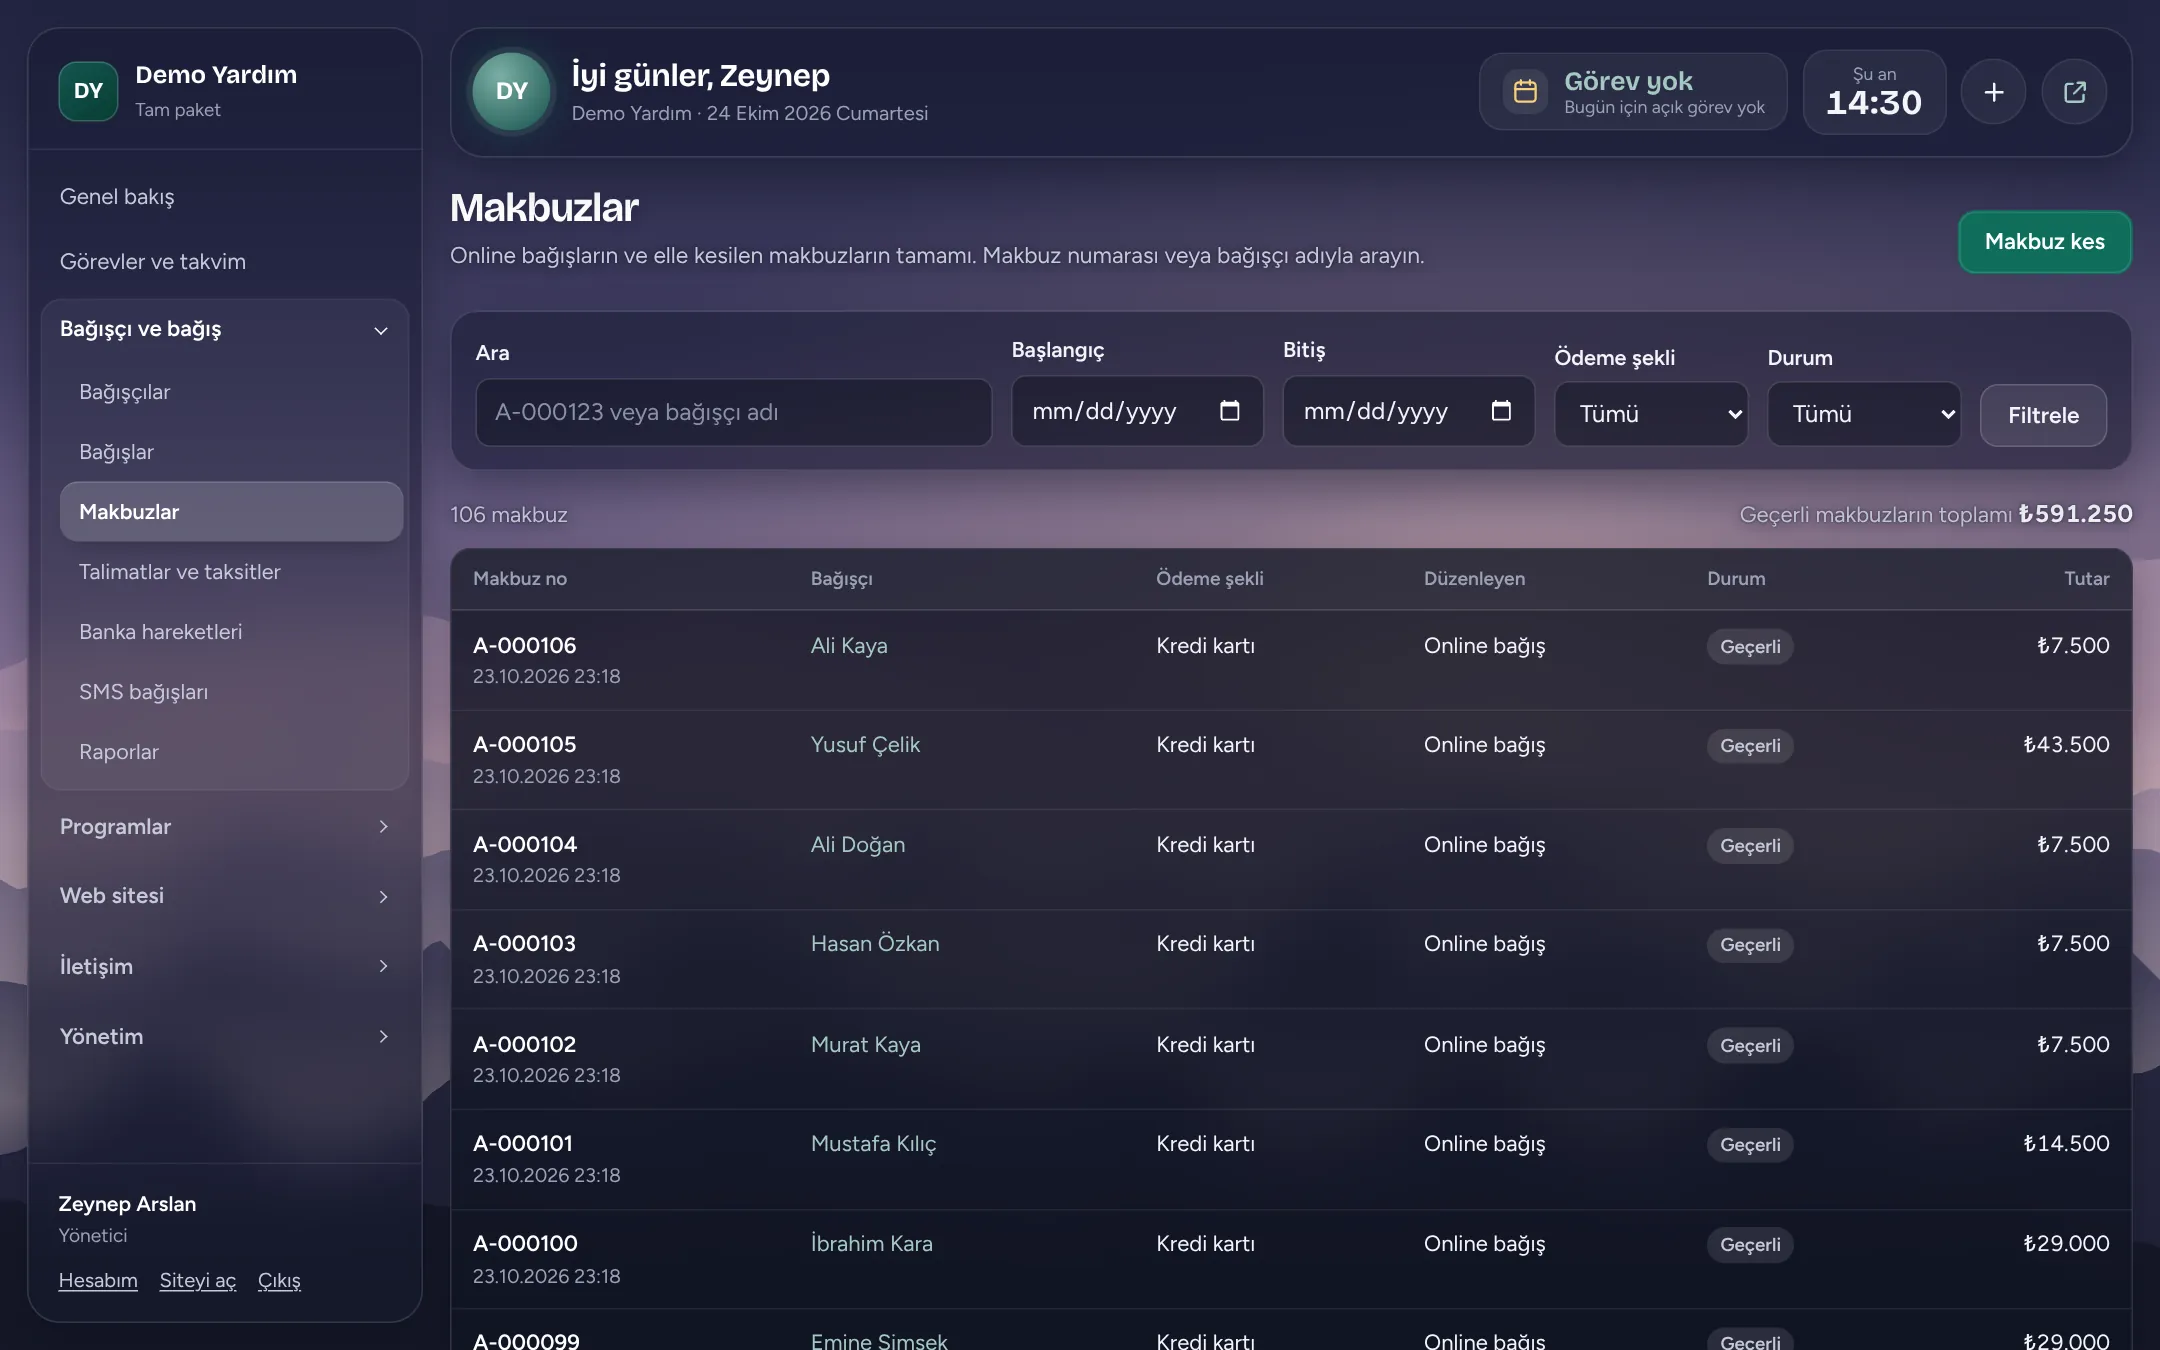Click the Tutar column header

tap(2087, 579)
